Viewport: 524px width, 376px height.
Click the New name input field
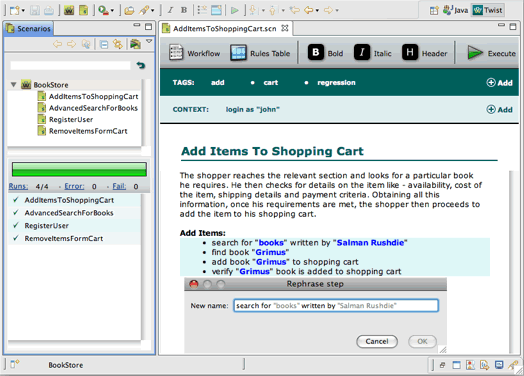pyautogui.click(x=336, y=305)
